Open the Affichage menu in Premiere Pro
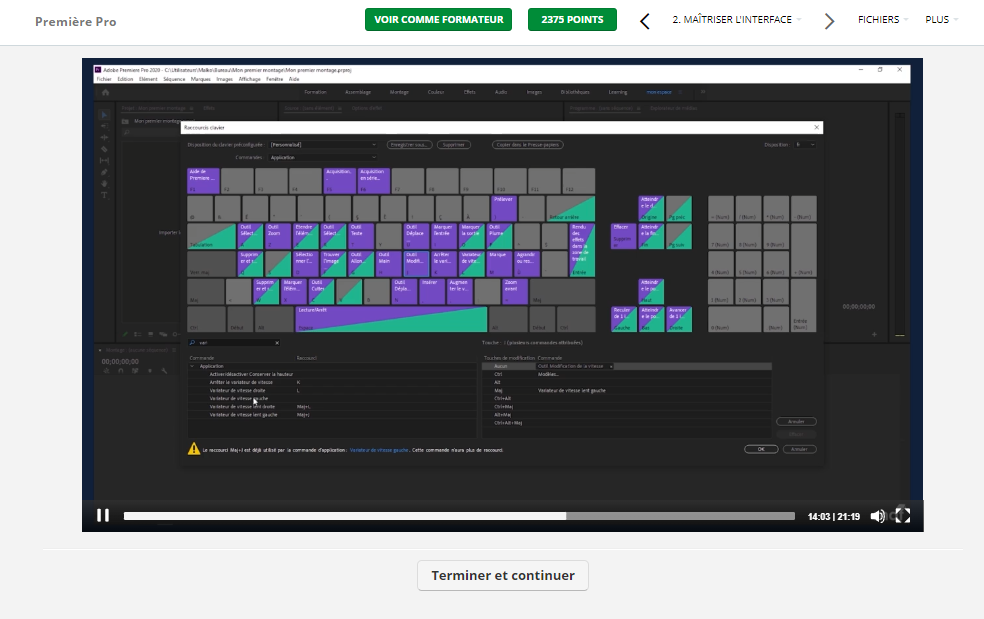Viewport: 984px width, 619px height. point(249,79)
